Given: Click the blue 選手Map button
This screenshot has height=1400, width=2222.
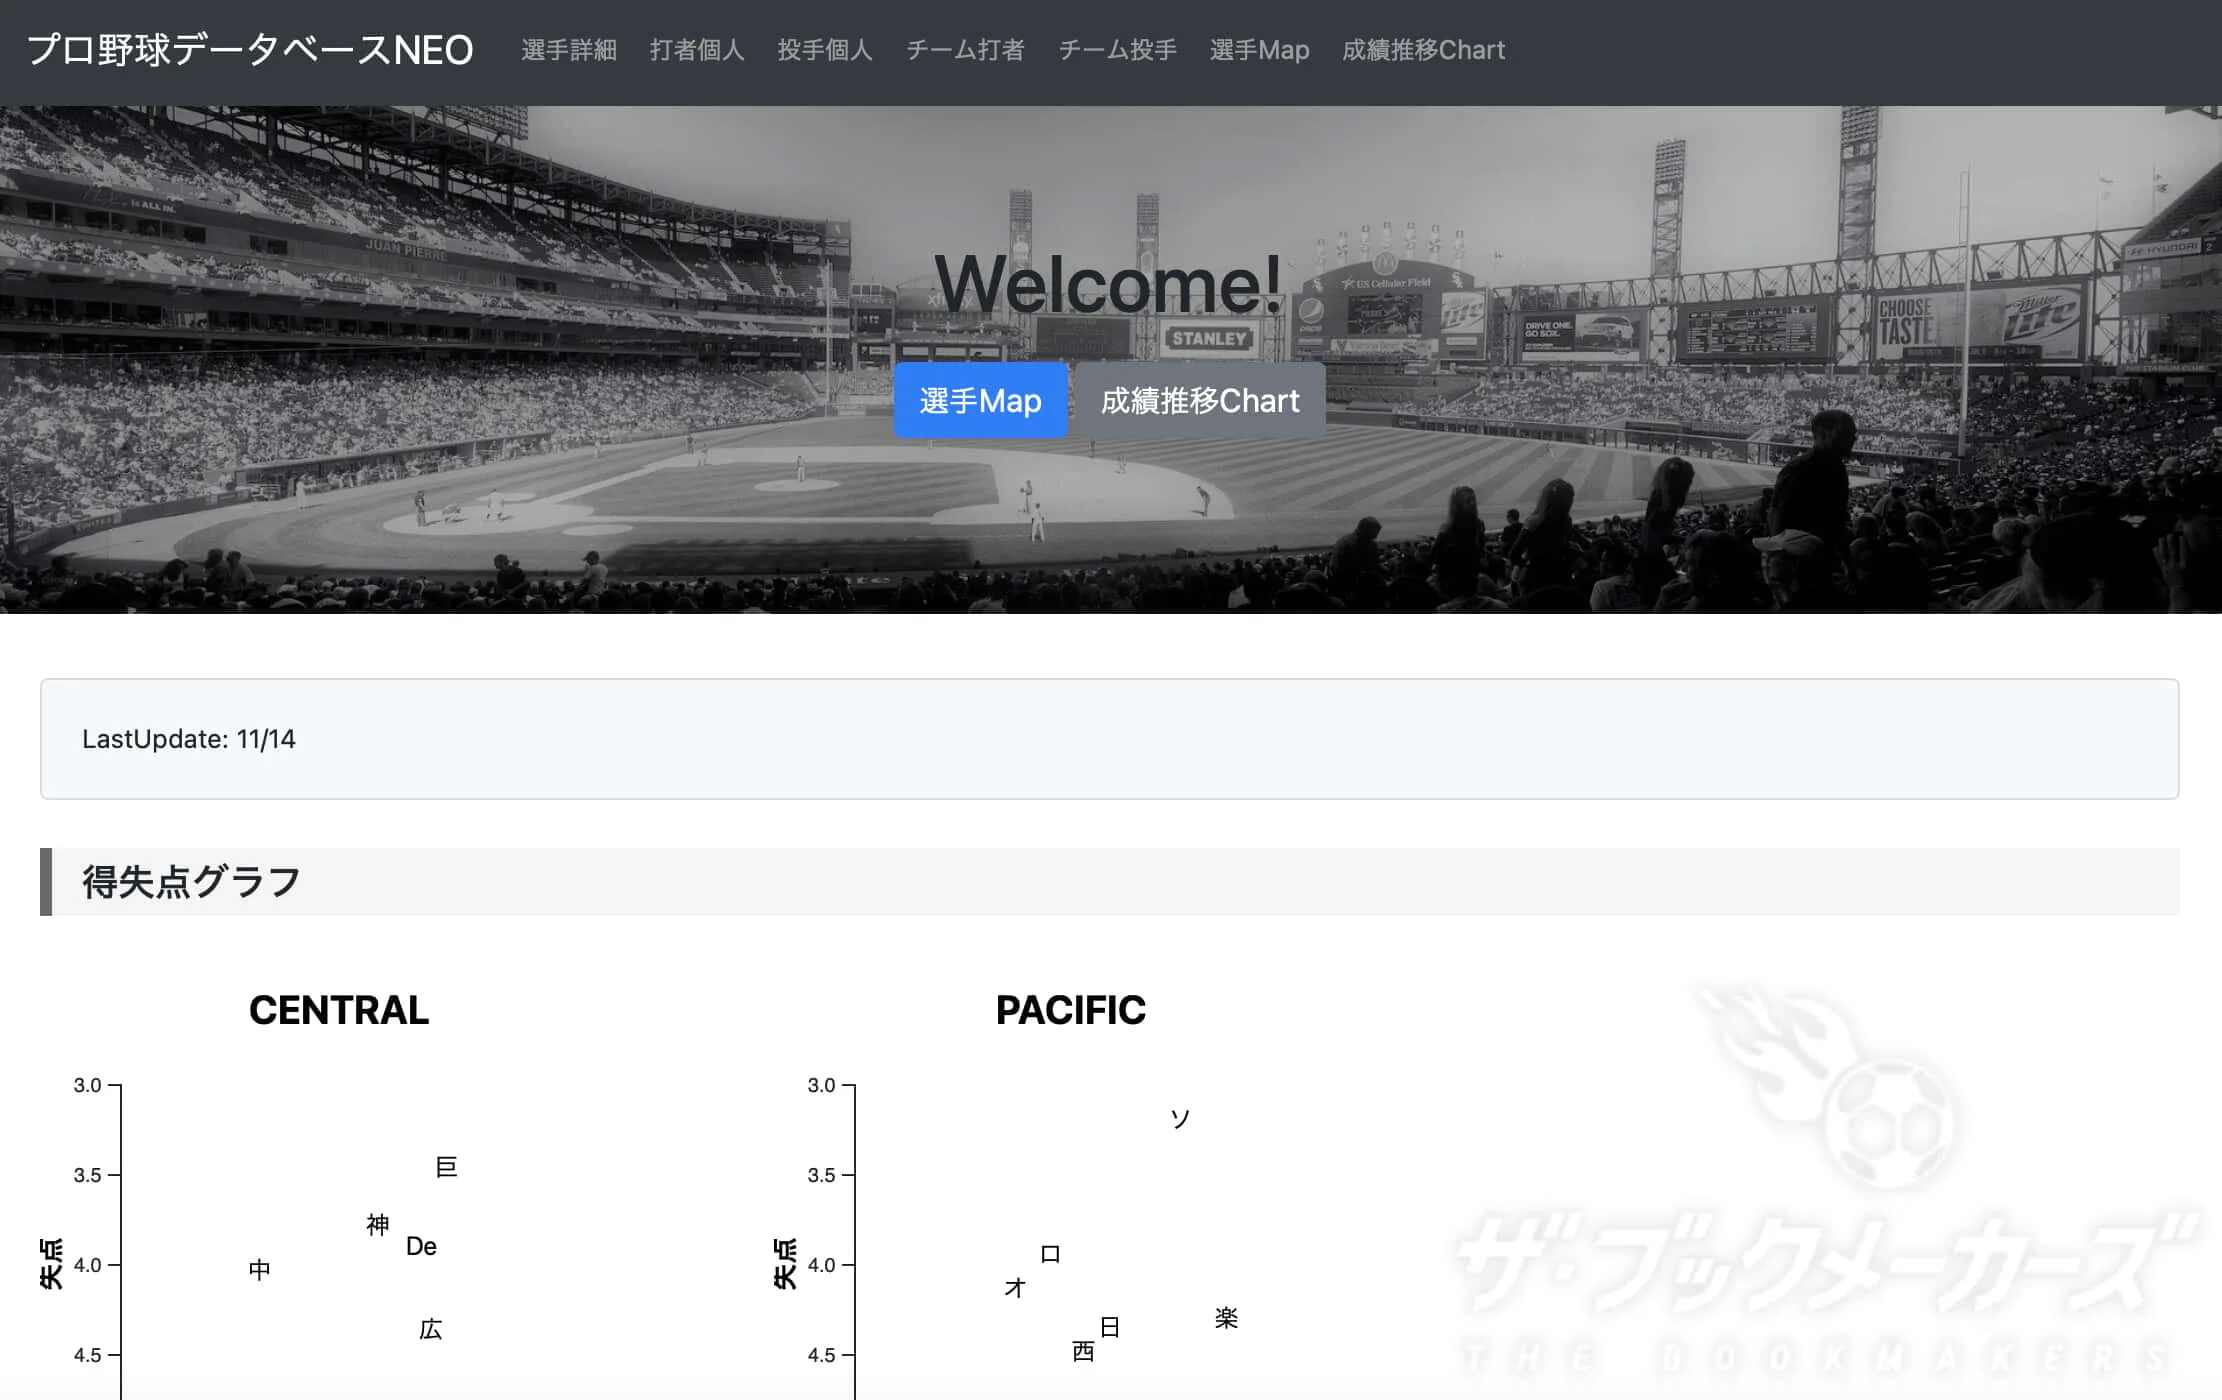Looking at the screenshot, I should pyautogui.click(x=980, y=400).
